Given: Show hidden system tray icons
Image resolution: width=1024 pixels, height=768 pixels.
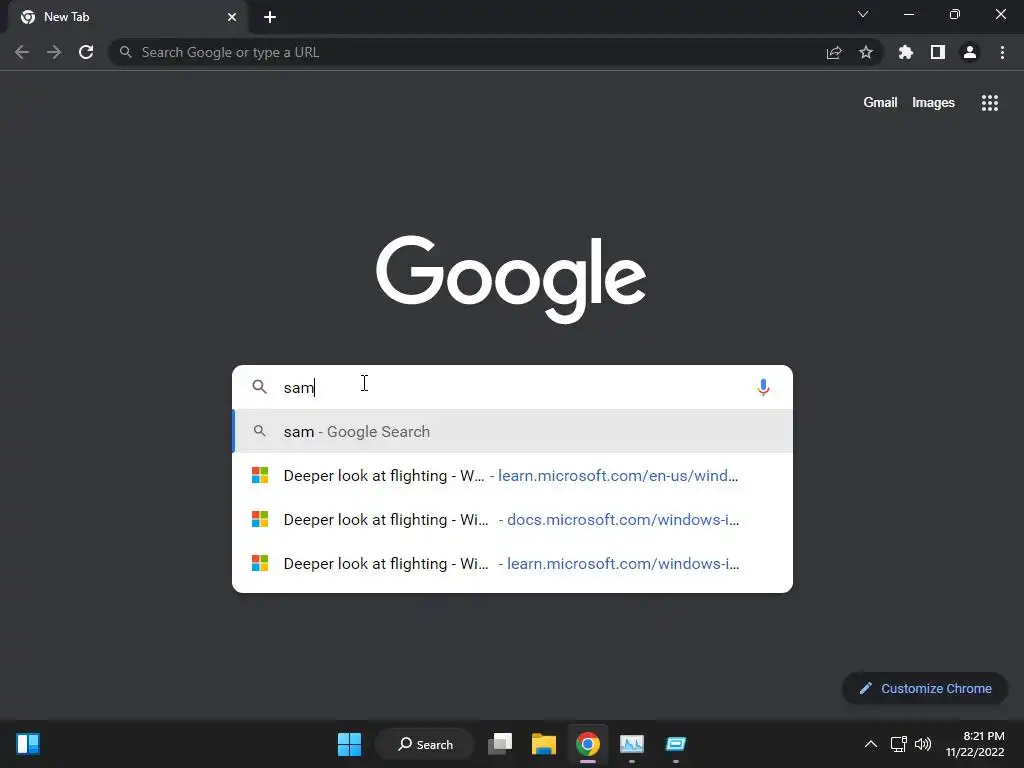Looking at the screenshot, I should [871, 744].
